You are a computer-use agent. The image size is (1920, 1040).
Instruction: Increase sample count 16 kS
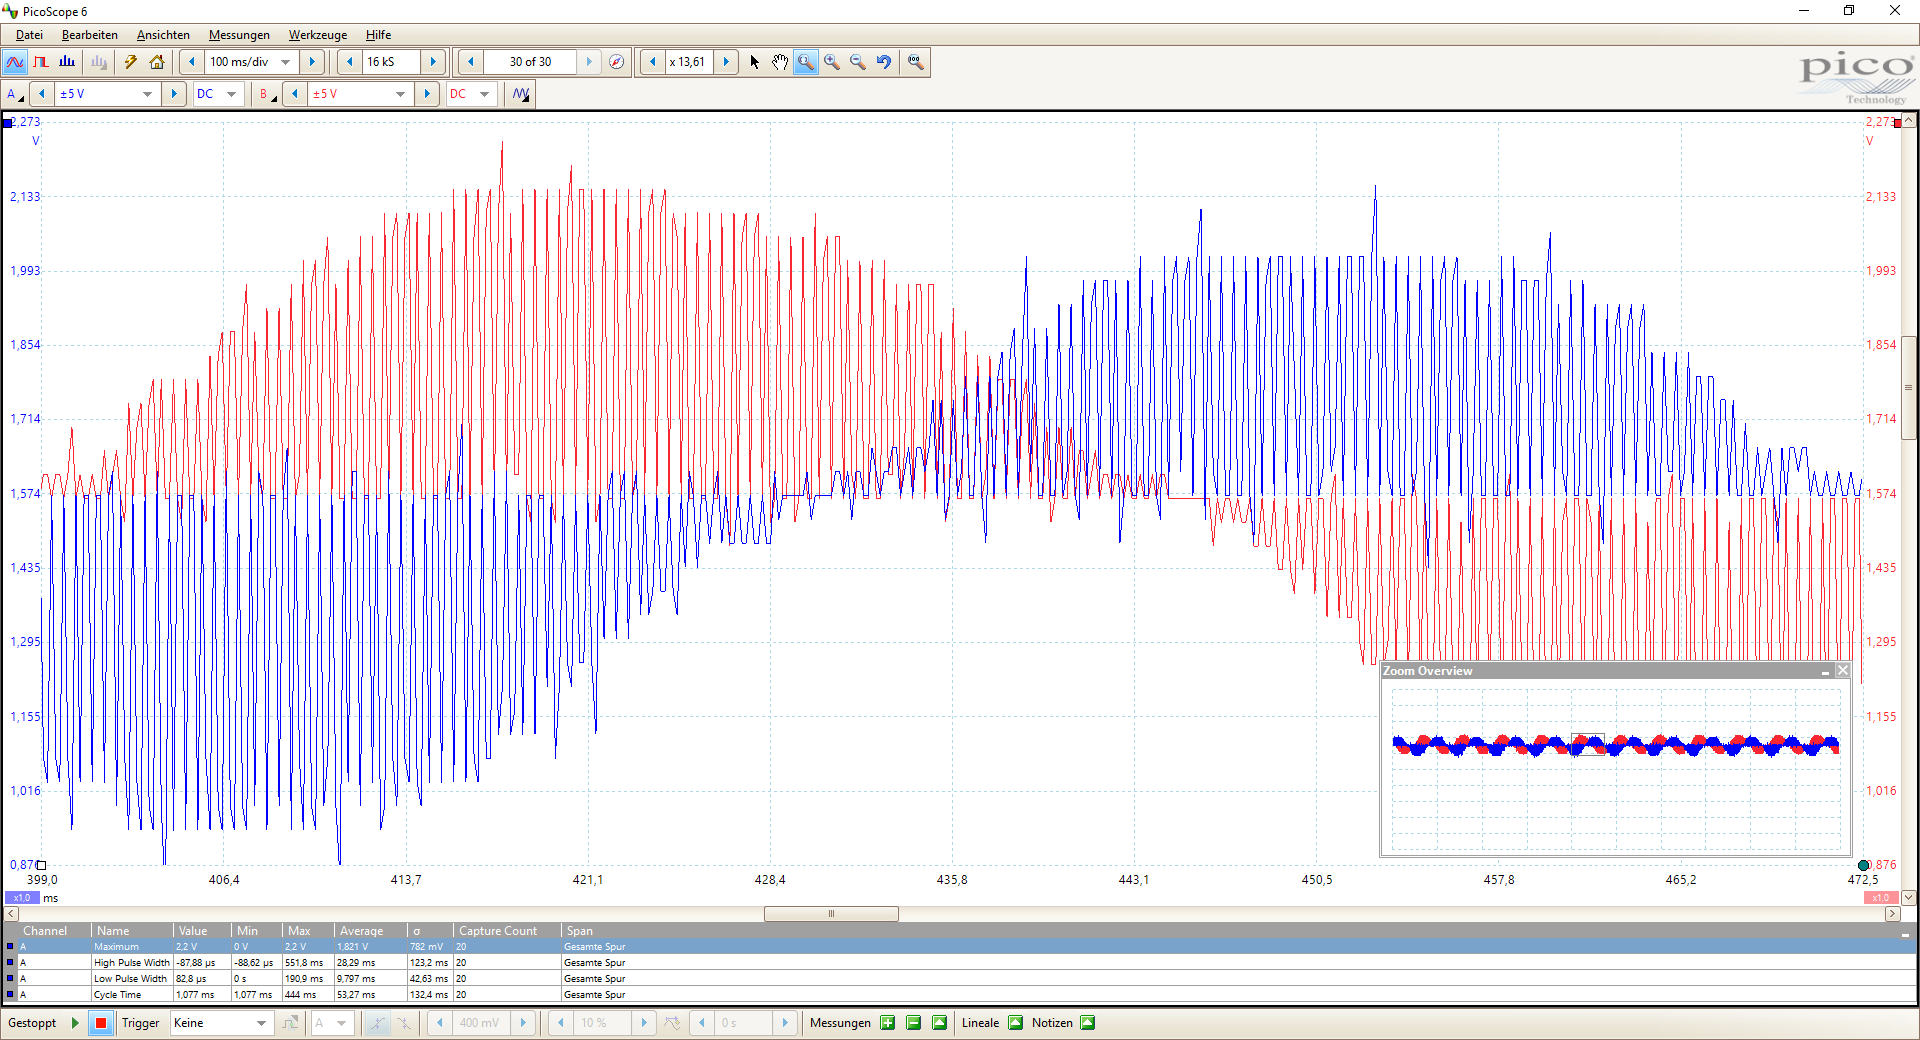[433, 62]
